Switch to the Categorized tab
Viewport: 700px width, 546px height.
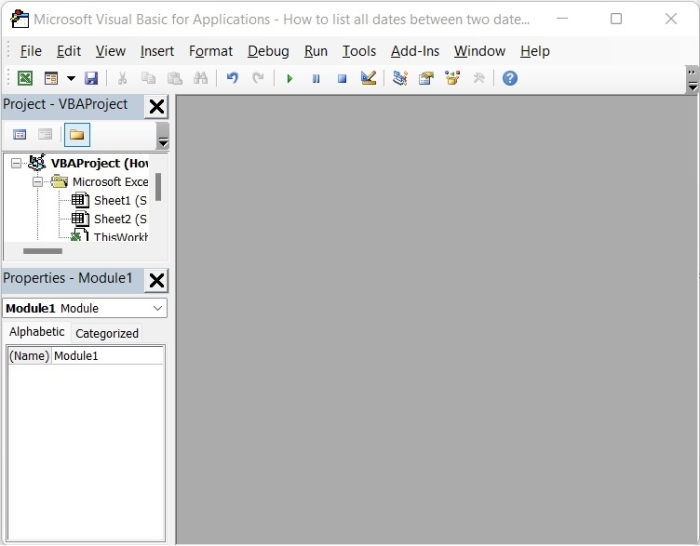(107, 333)
